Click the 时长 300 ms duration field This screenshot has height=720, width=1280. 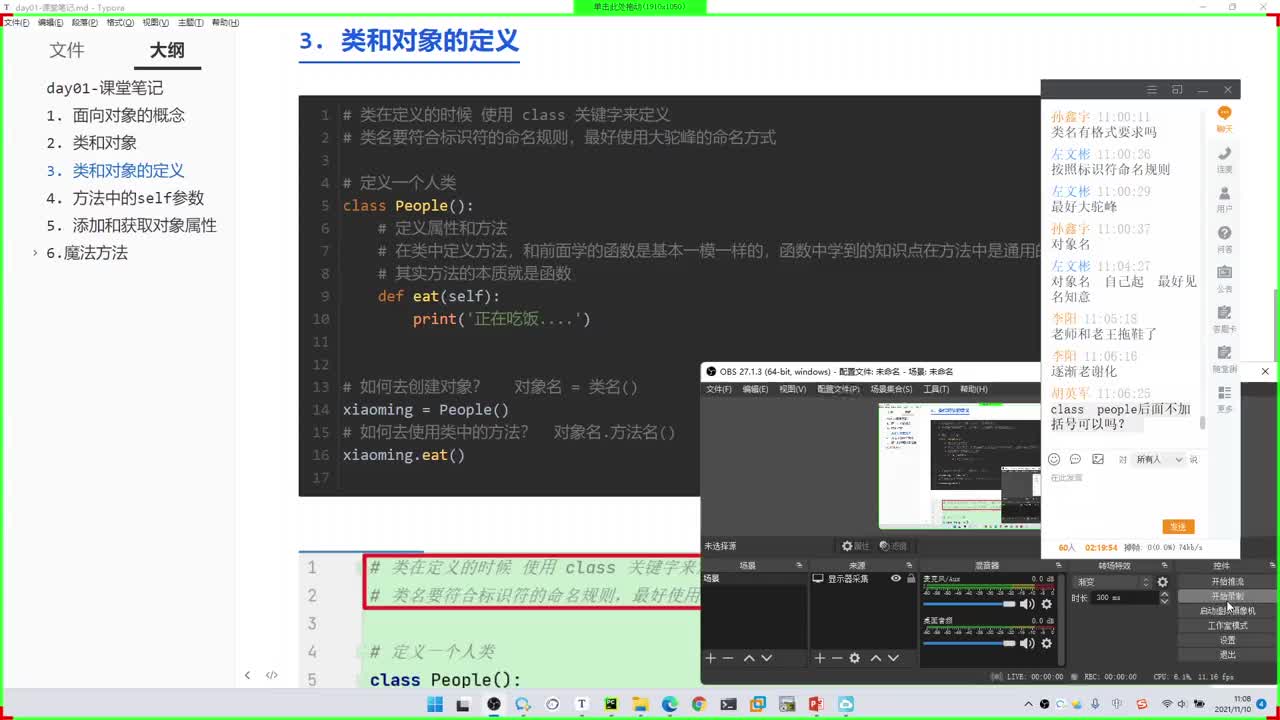pyautogui.click(x=1125, y=597)
